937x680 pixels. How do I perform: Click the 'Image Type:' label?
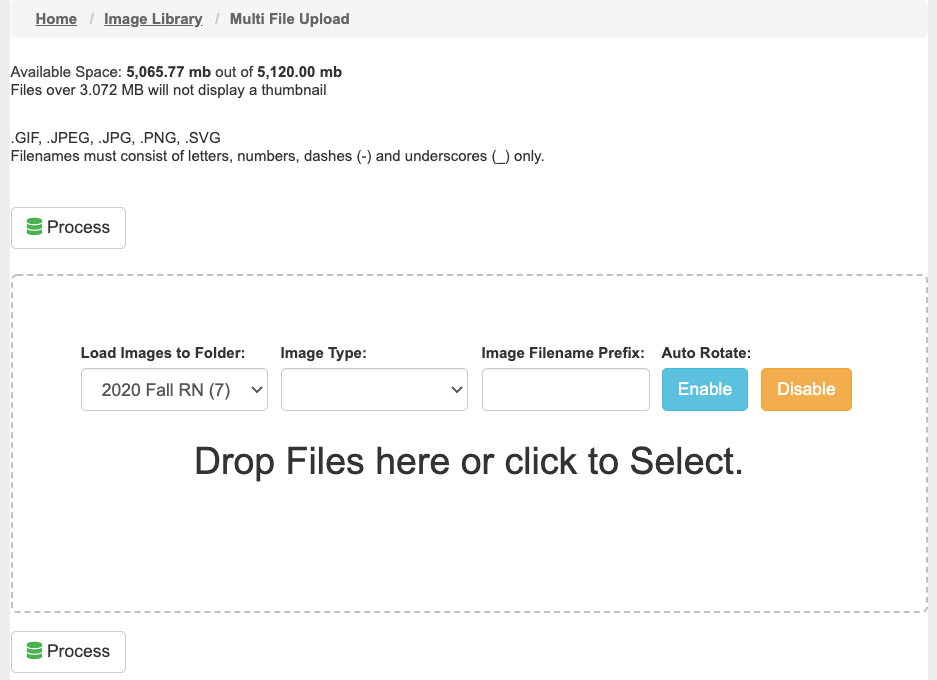(x=323, y=353)
